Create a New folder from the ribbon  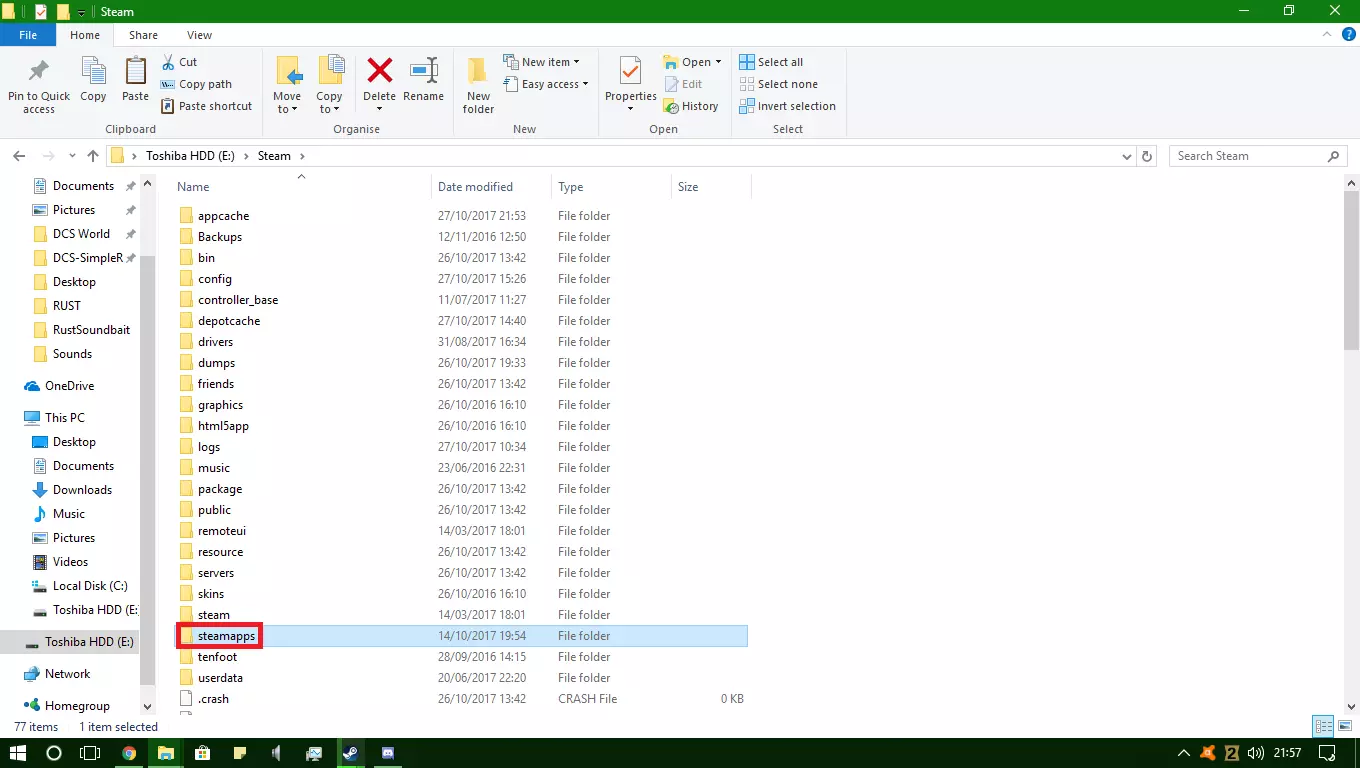coord(478,86)
